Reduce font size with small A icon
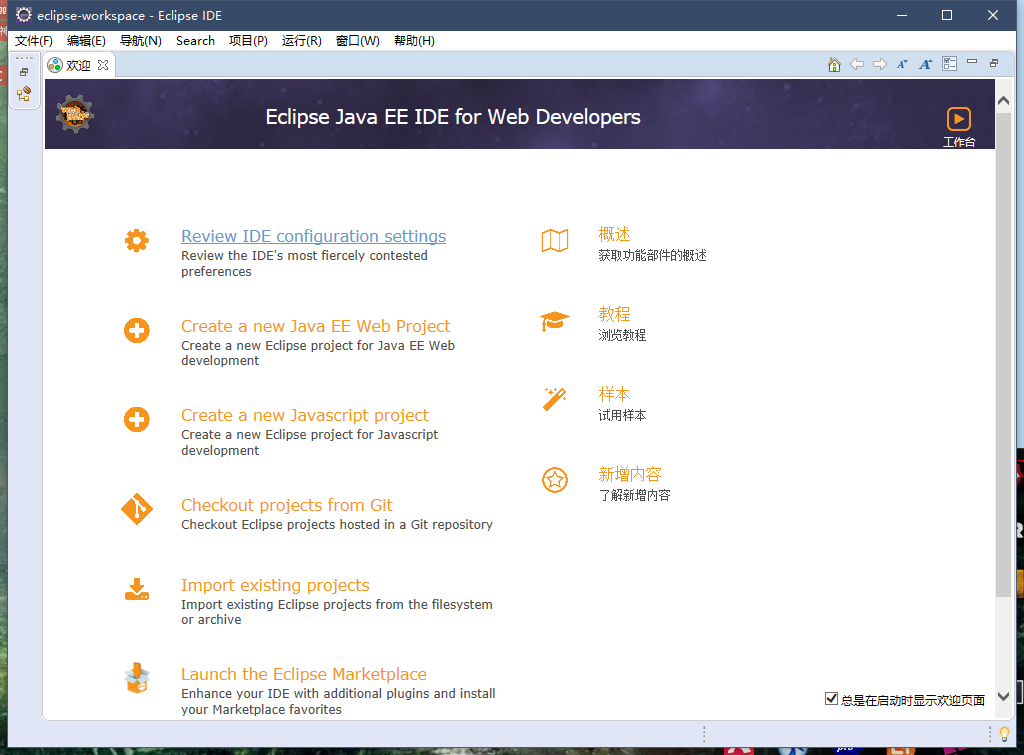 tap(902, 64)
